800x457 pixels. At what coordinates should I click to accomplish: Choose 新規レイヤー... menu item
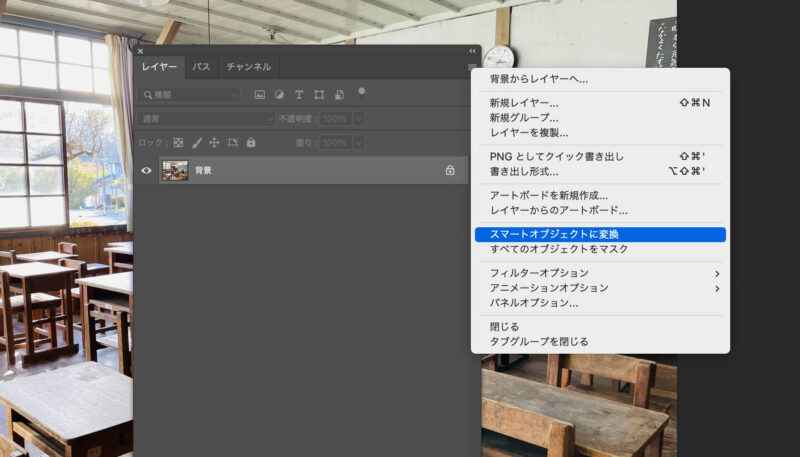(x=600, y=103)
